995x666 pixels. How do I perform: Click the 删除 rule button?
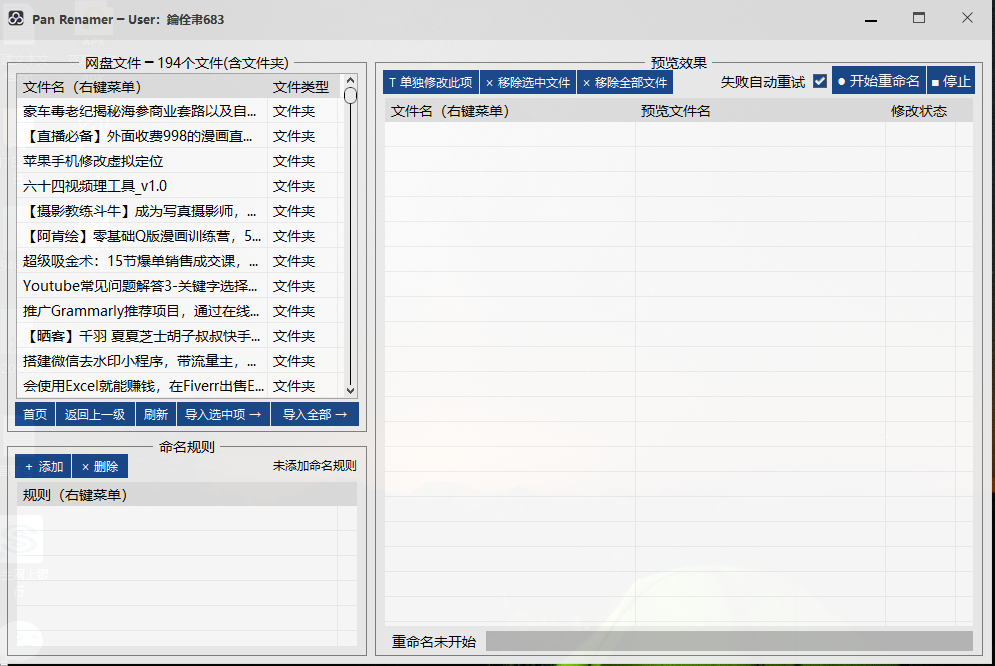100,466
